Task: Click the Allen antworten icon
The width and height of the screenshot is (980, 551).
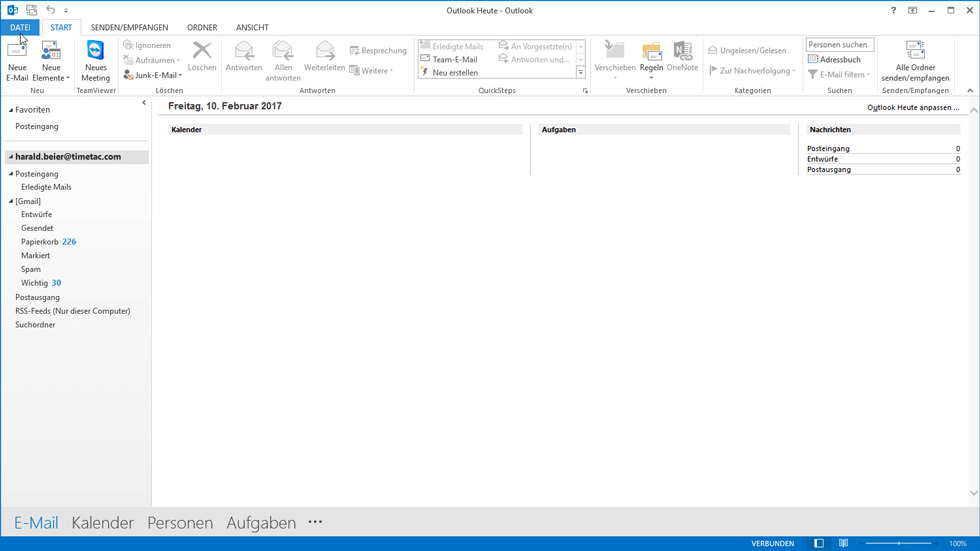Action: point(282,51)
